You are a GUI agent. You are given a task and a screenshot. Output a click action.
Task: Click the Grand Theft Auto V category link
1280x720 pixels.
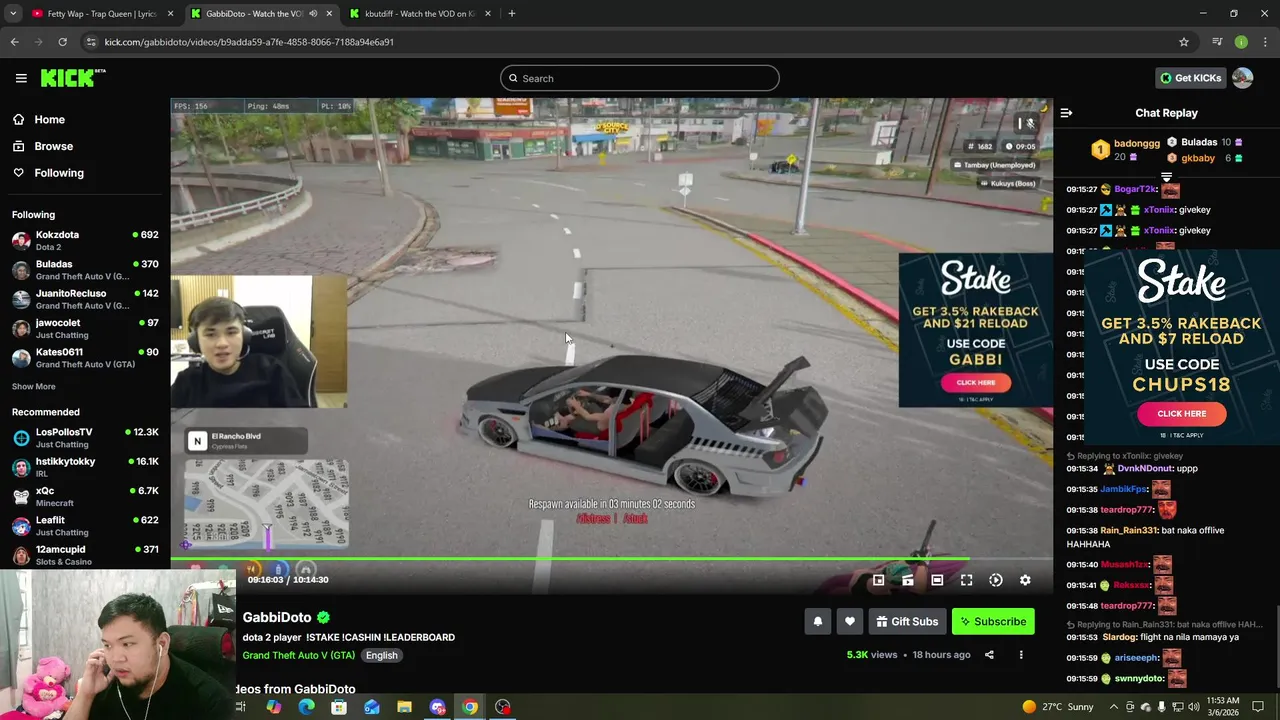click(298, 655)
